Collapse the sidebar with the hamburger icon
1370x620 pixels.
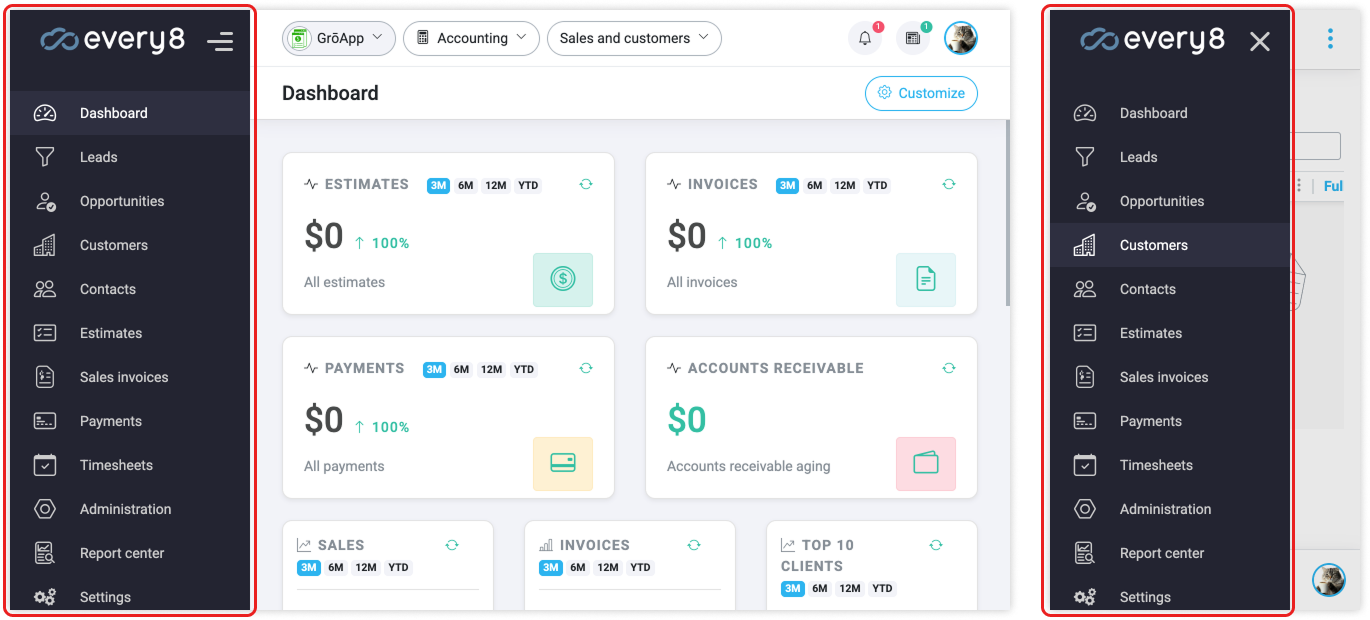coord(220,41)
